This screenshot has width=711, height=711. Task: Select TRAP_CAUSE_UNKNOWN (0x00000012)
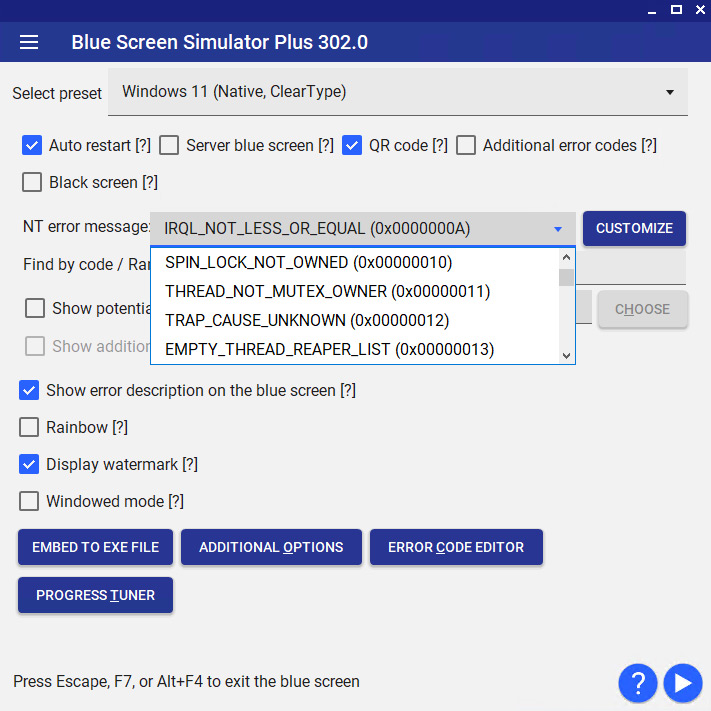click(355, 321)
